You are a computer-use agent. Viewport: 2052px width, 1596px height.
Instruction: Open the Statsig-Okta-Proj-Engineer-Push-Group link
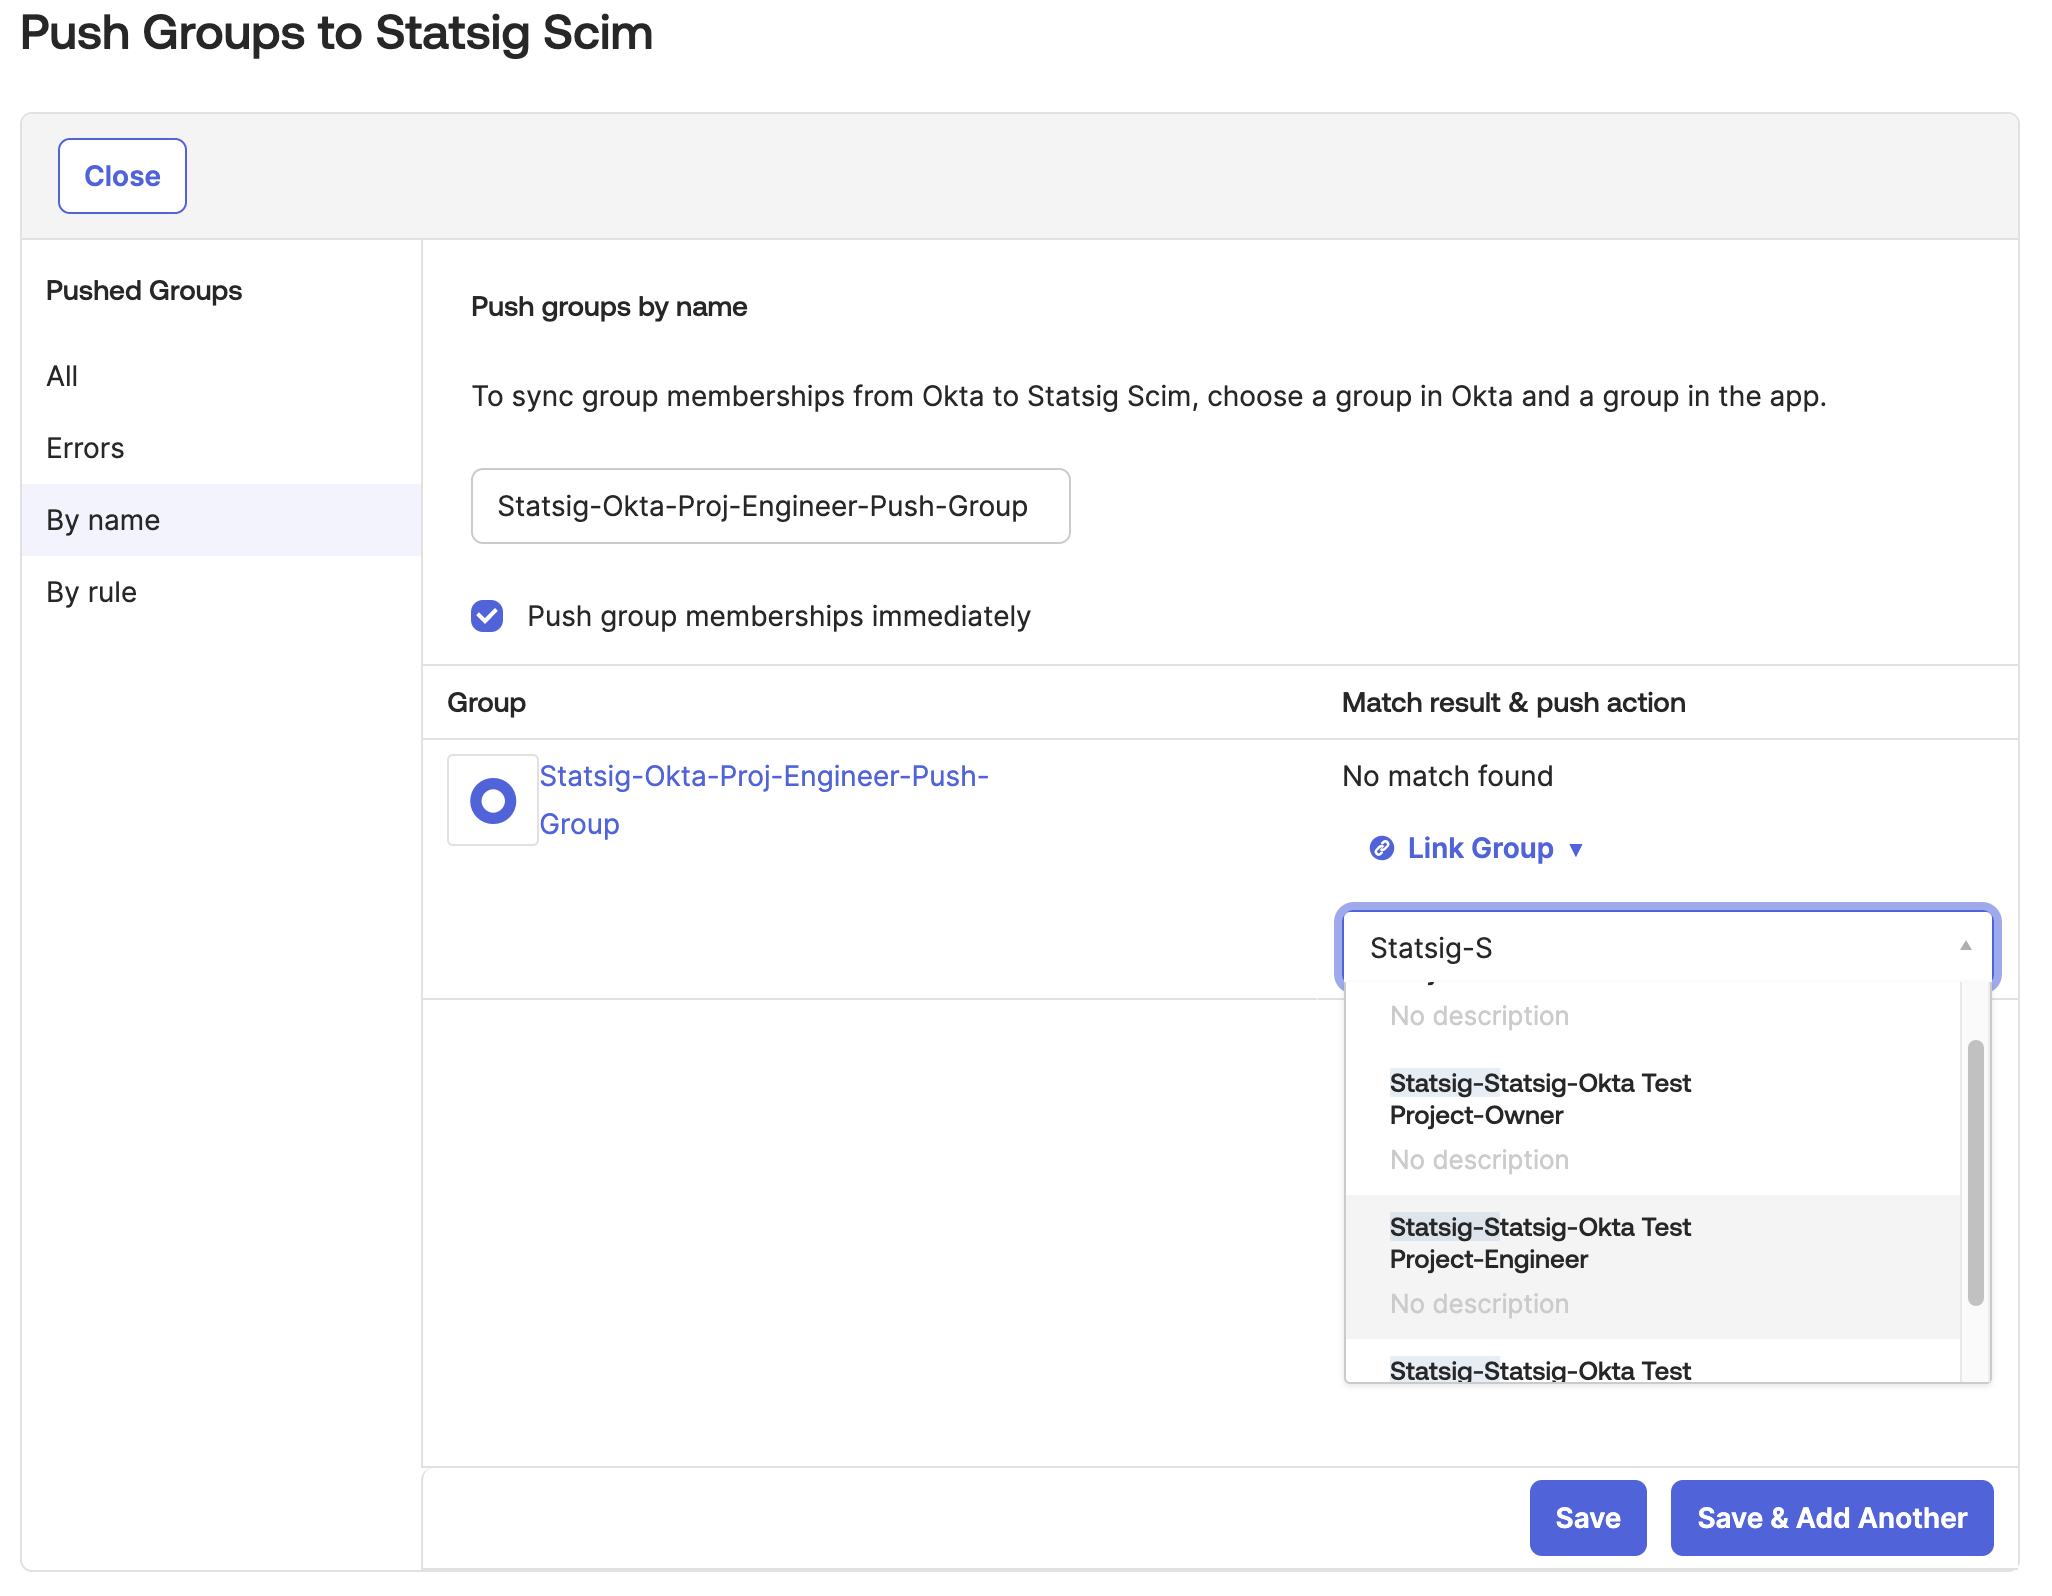point(763,799)
